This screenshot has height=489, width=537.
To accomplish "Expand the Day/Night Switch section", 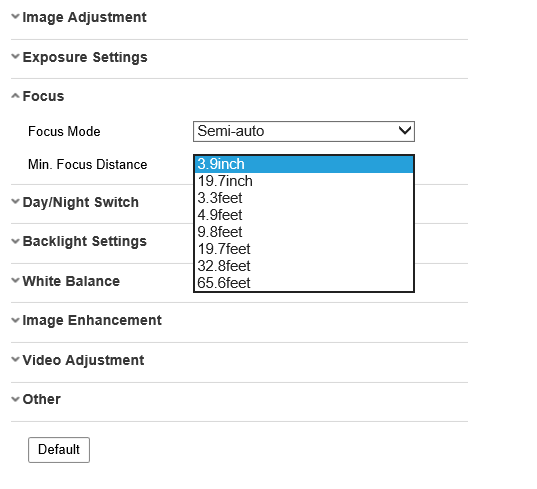I will point(75,202).
